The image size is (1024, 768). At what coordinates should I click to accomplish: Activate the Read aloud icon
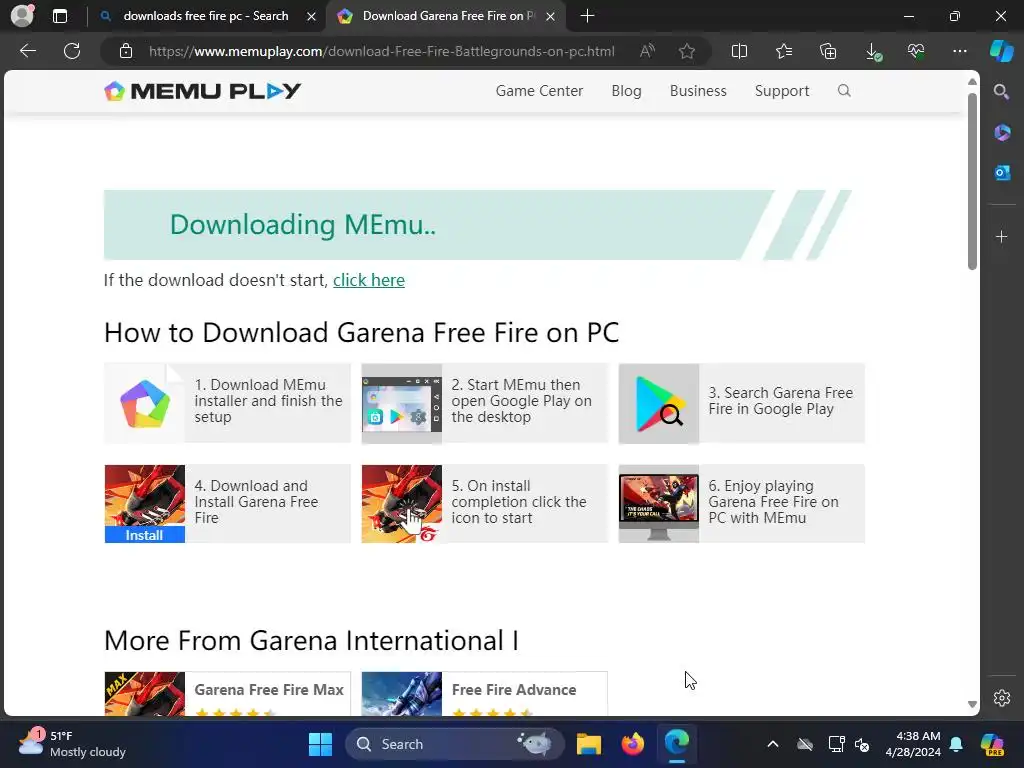(647, 51)
